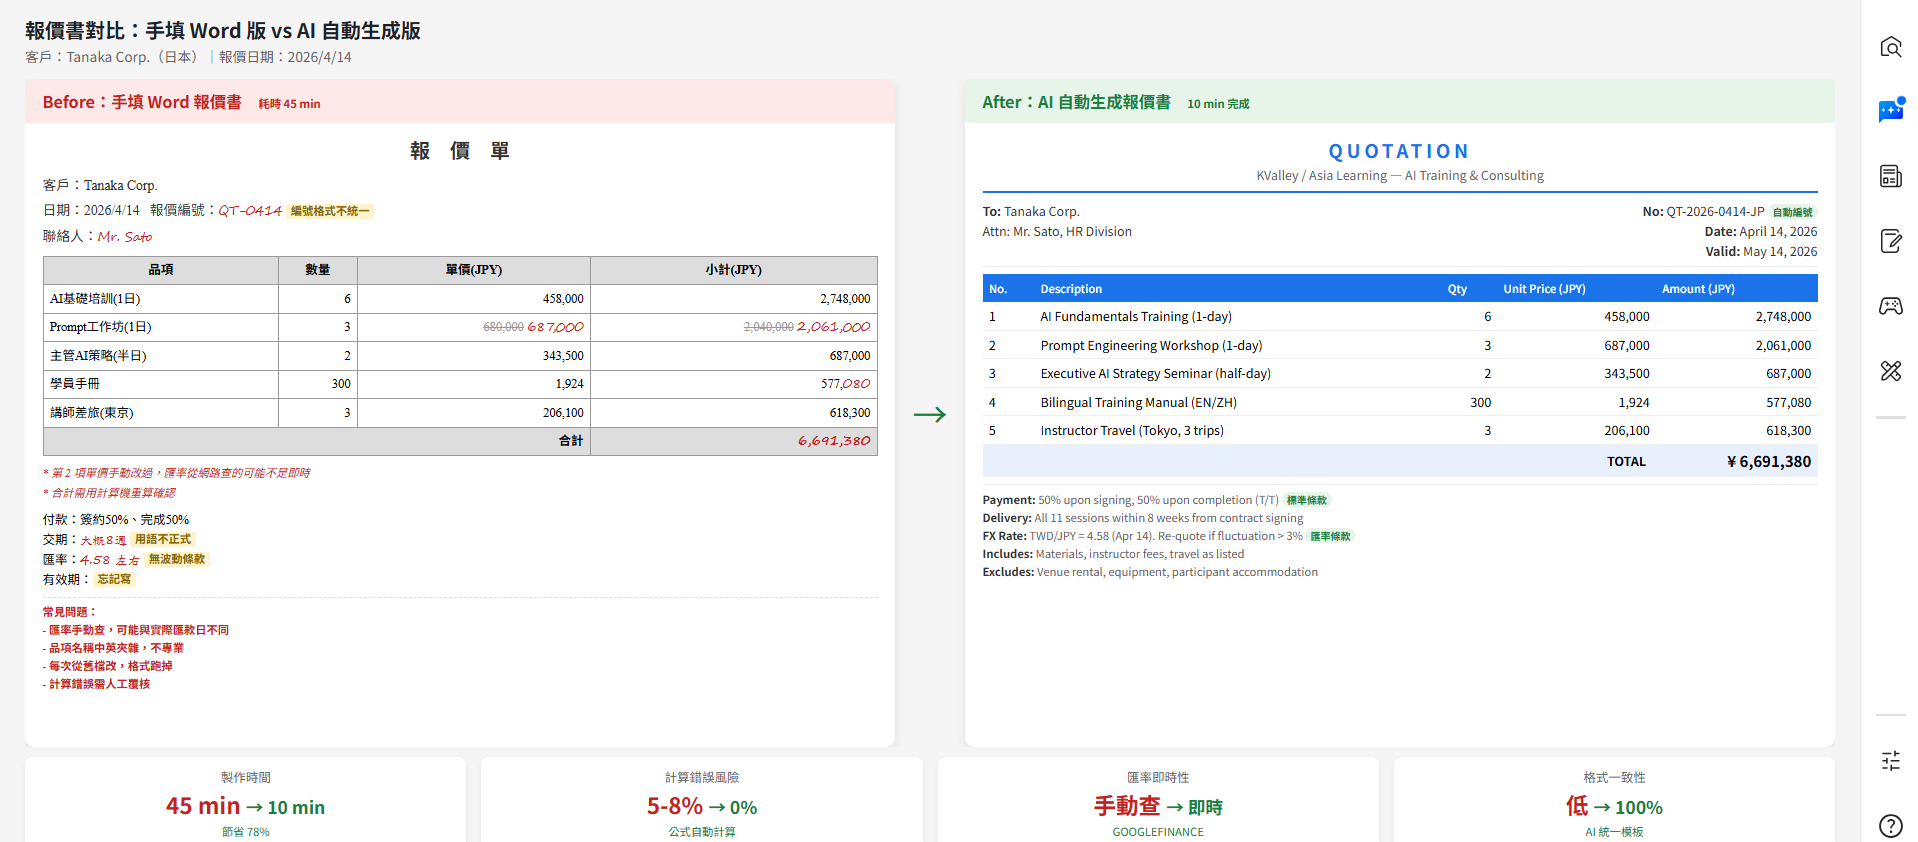Open sidebar customization sliders icon
The width and height of the screenshot is (1918, 842).
tap(1890, 761)
